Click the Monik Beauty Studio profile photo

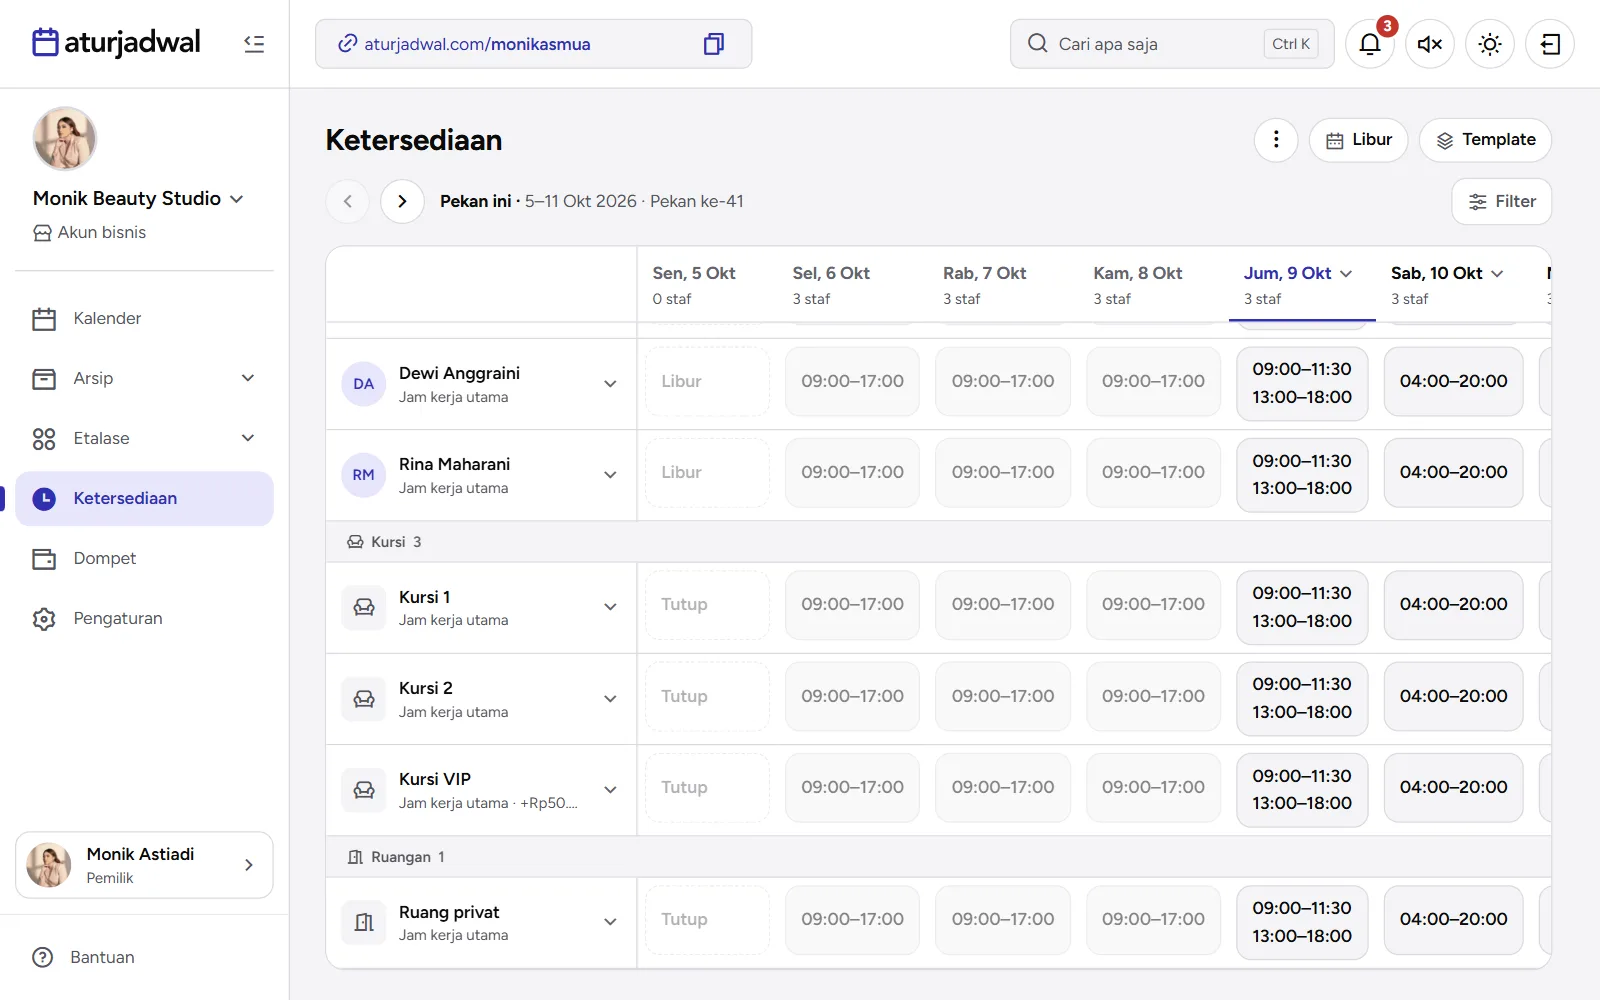[x=65, y=139]
